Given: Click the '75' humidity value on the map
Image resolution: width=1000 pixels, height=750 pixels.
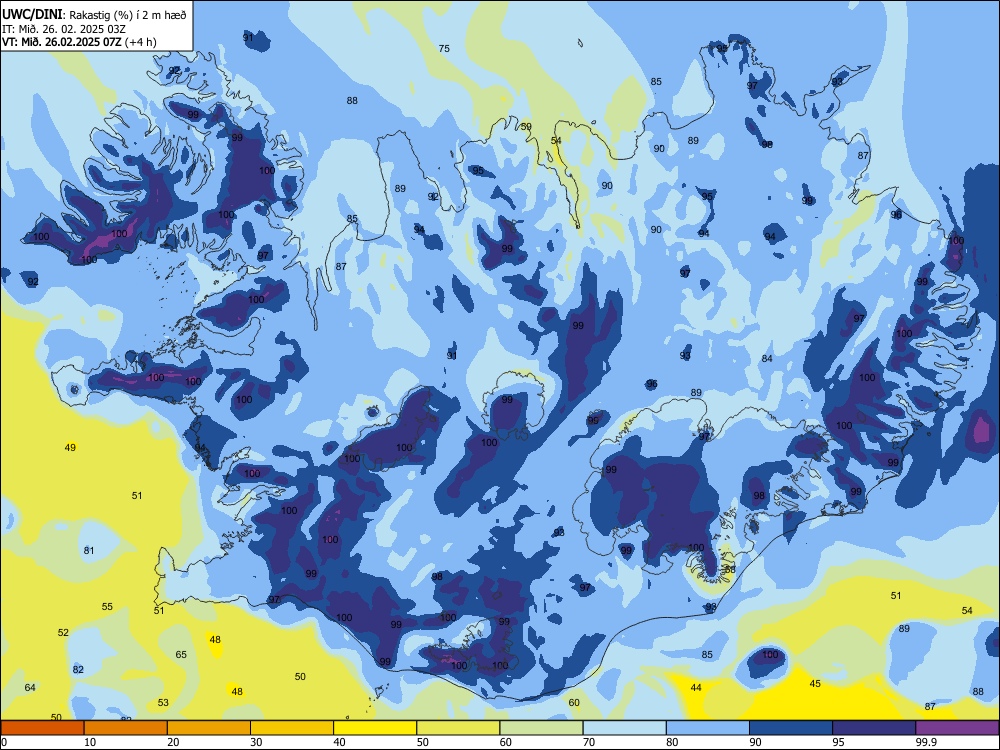Looking at the screenshot, I should pyautogui.click(x=444, y=48).
